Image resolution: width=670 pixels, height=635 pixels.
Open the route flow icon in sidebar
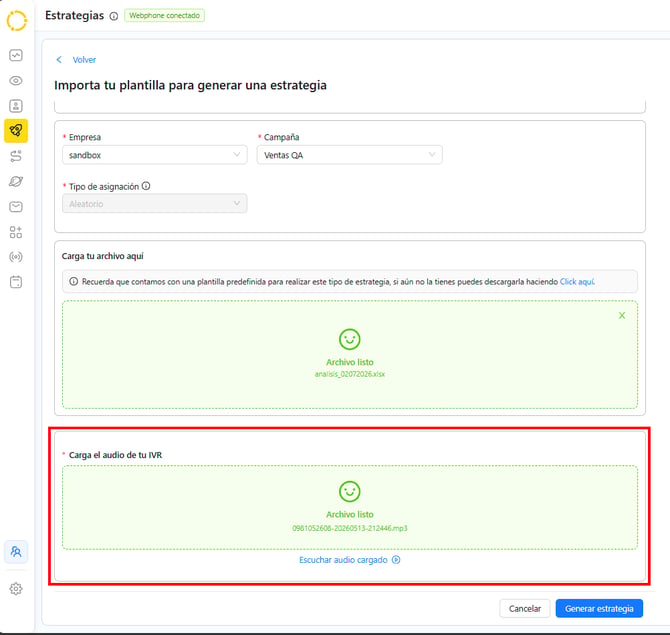(16, 156)
